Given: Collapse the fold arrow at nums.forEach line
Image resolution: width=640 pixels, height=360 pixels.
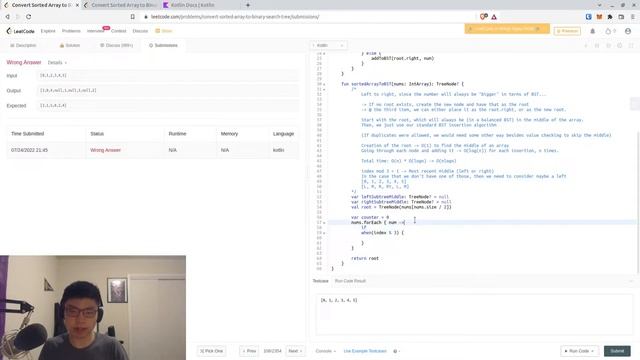Looking at the screenshot, I should [324, 223].
